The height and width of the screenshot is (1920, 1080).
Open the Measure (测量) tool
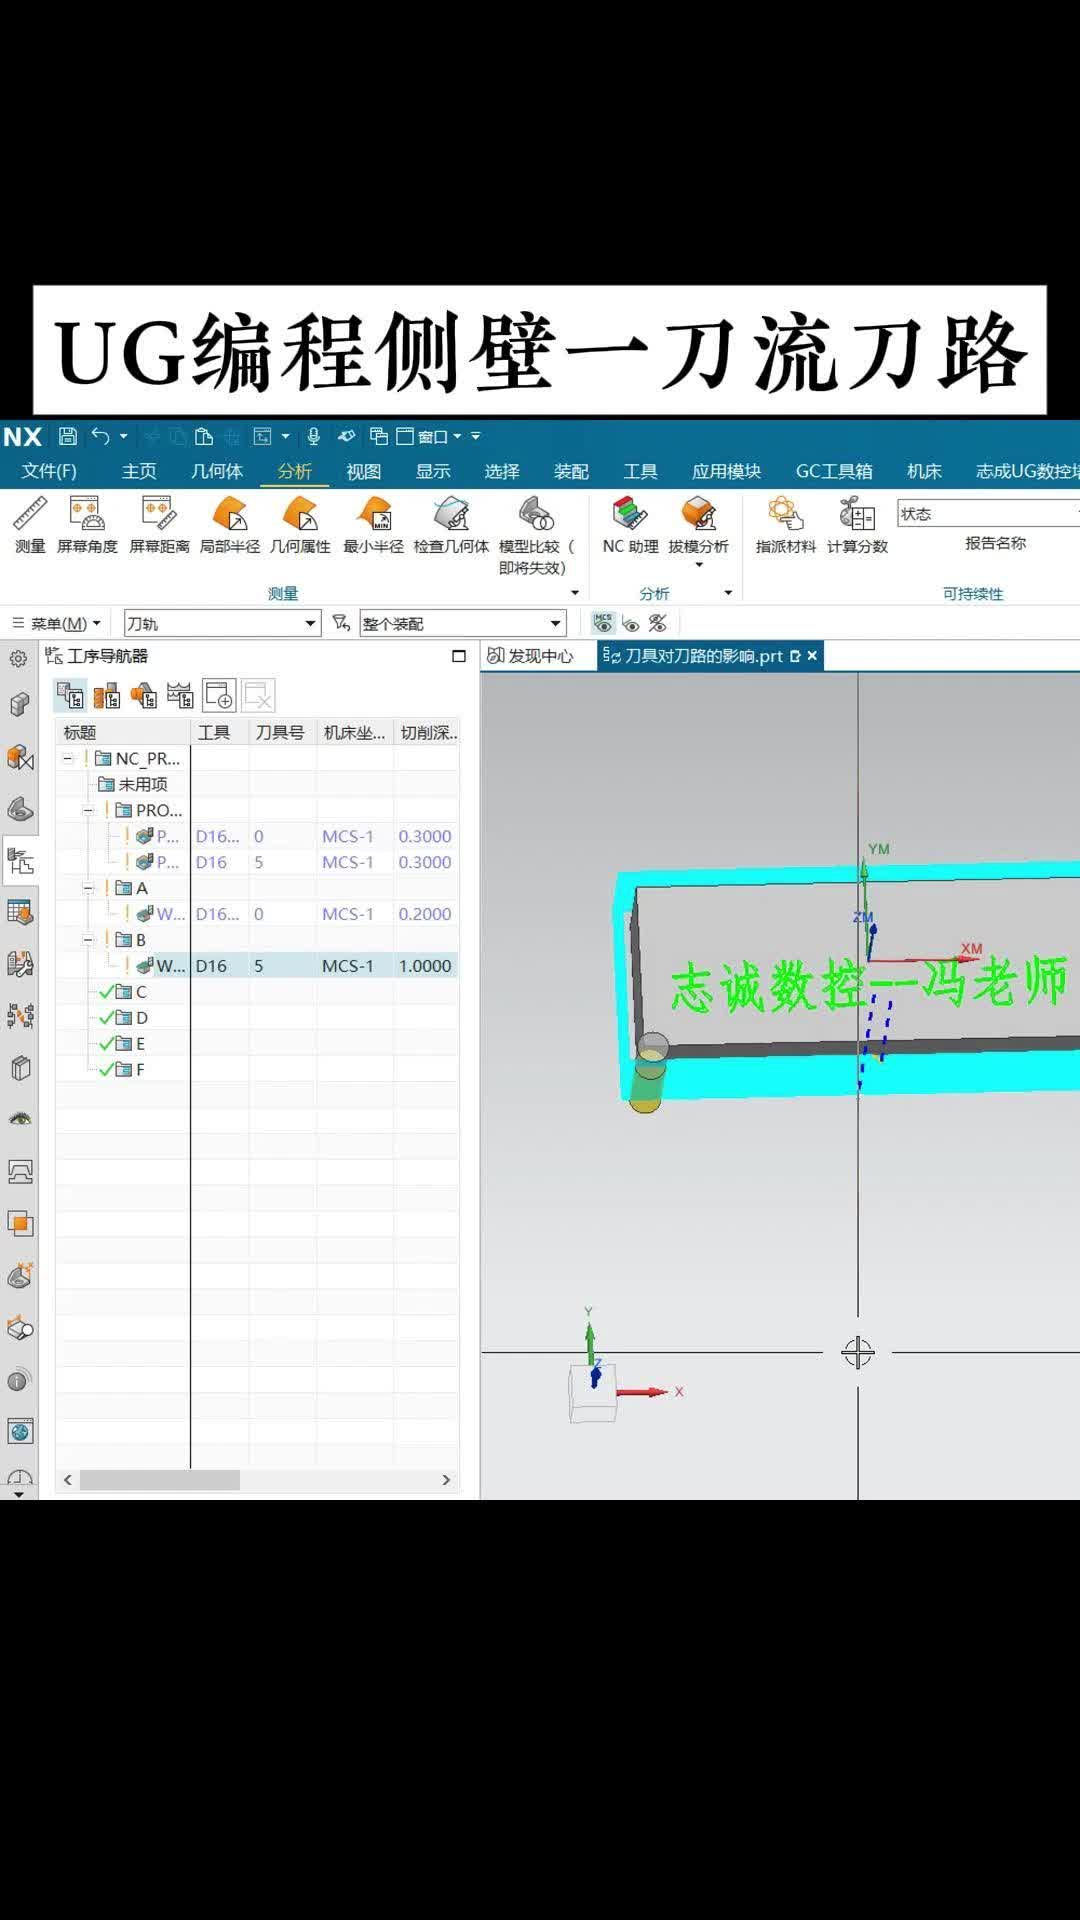(x=30, y=525)
